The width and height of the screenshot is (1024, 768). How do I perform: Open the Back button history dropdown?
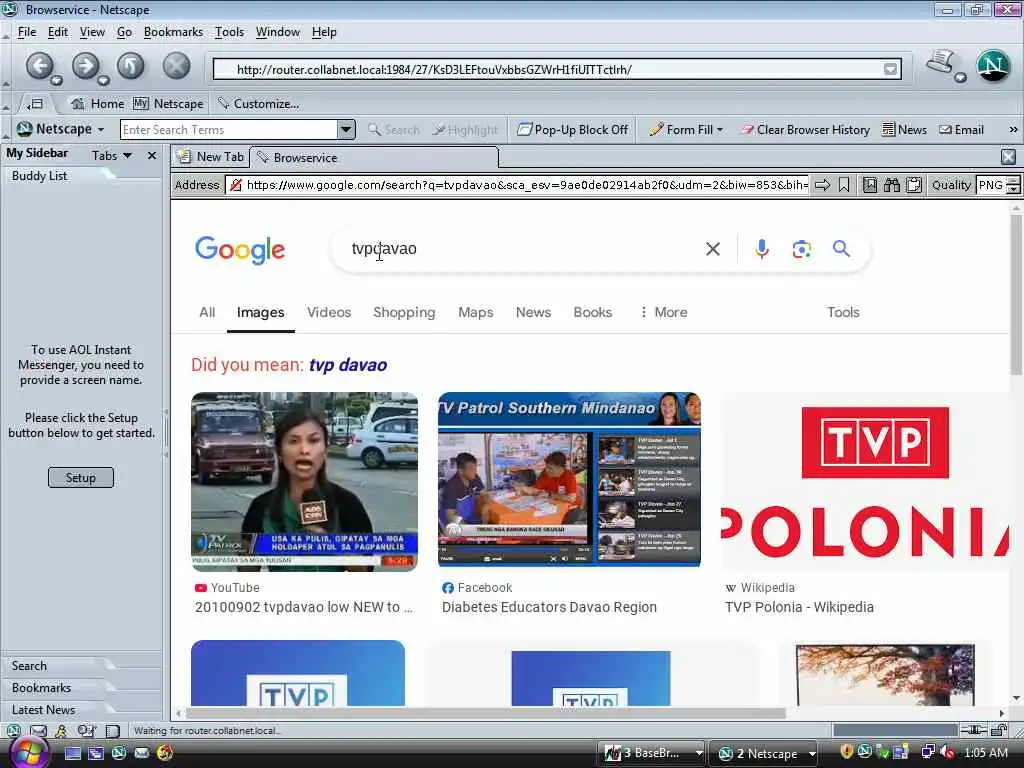pos(57,80)
